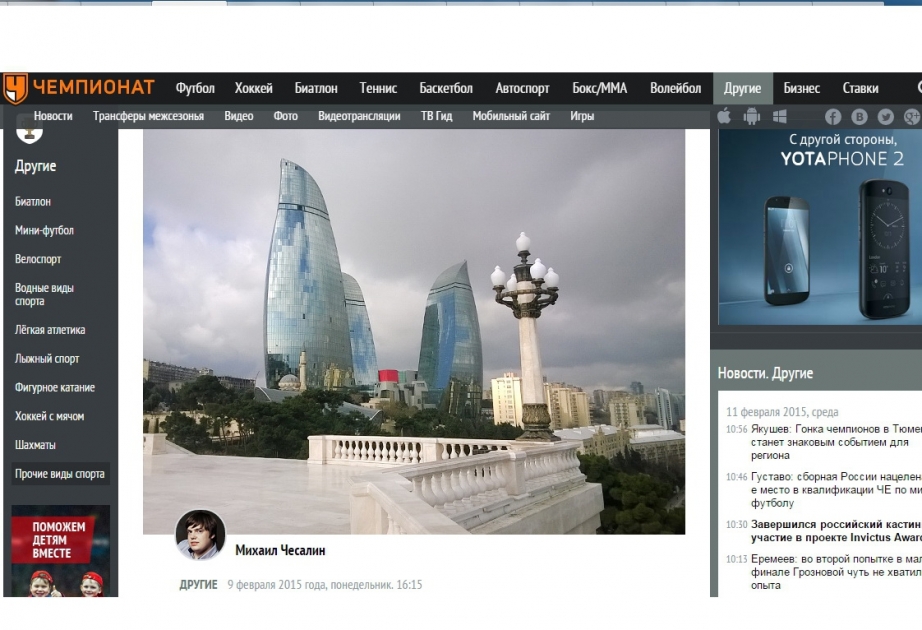Open author name Михаил Чесалин
922x630 pixels.
(x=280, y=551)
